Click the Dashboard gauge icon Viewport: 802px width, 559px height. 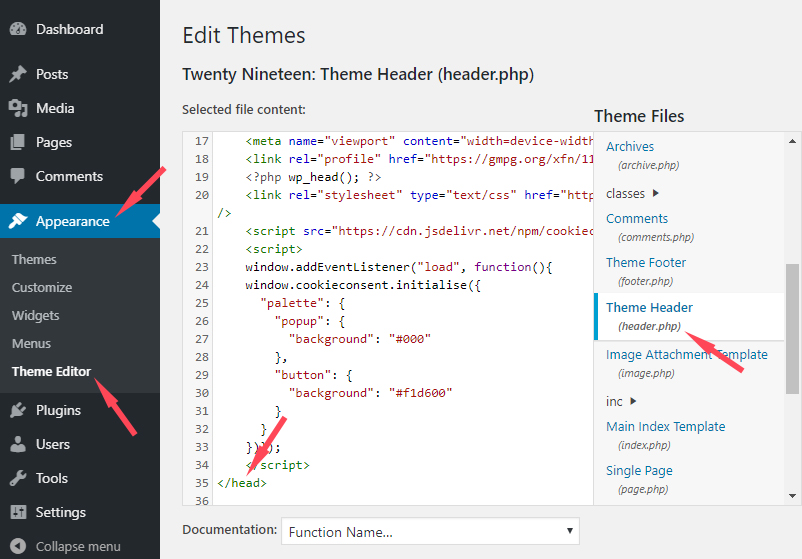click(18, 29)
